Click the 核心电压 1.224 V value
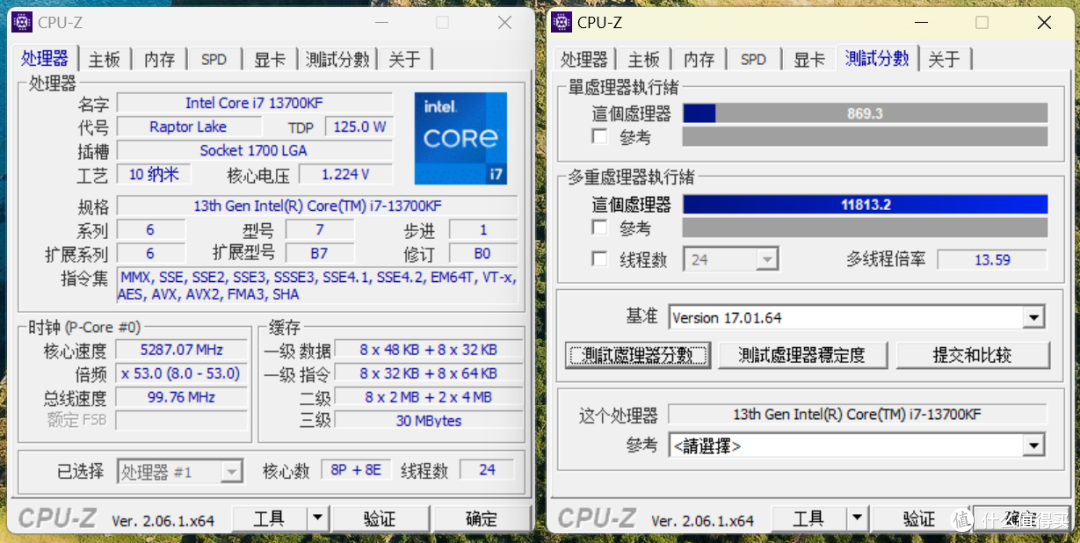Viewport: 1080px width, 543px height. (x=345, y=174)
